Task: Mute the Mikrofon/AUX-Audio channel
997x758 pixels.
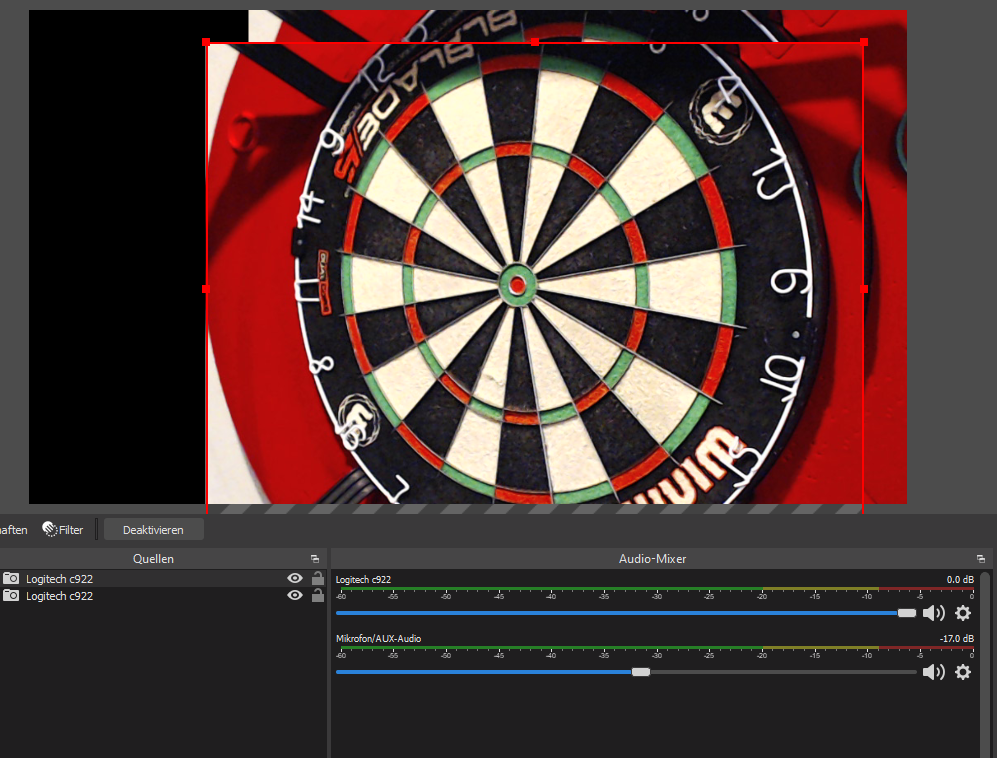Action: tap(933, 672)
